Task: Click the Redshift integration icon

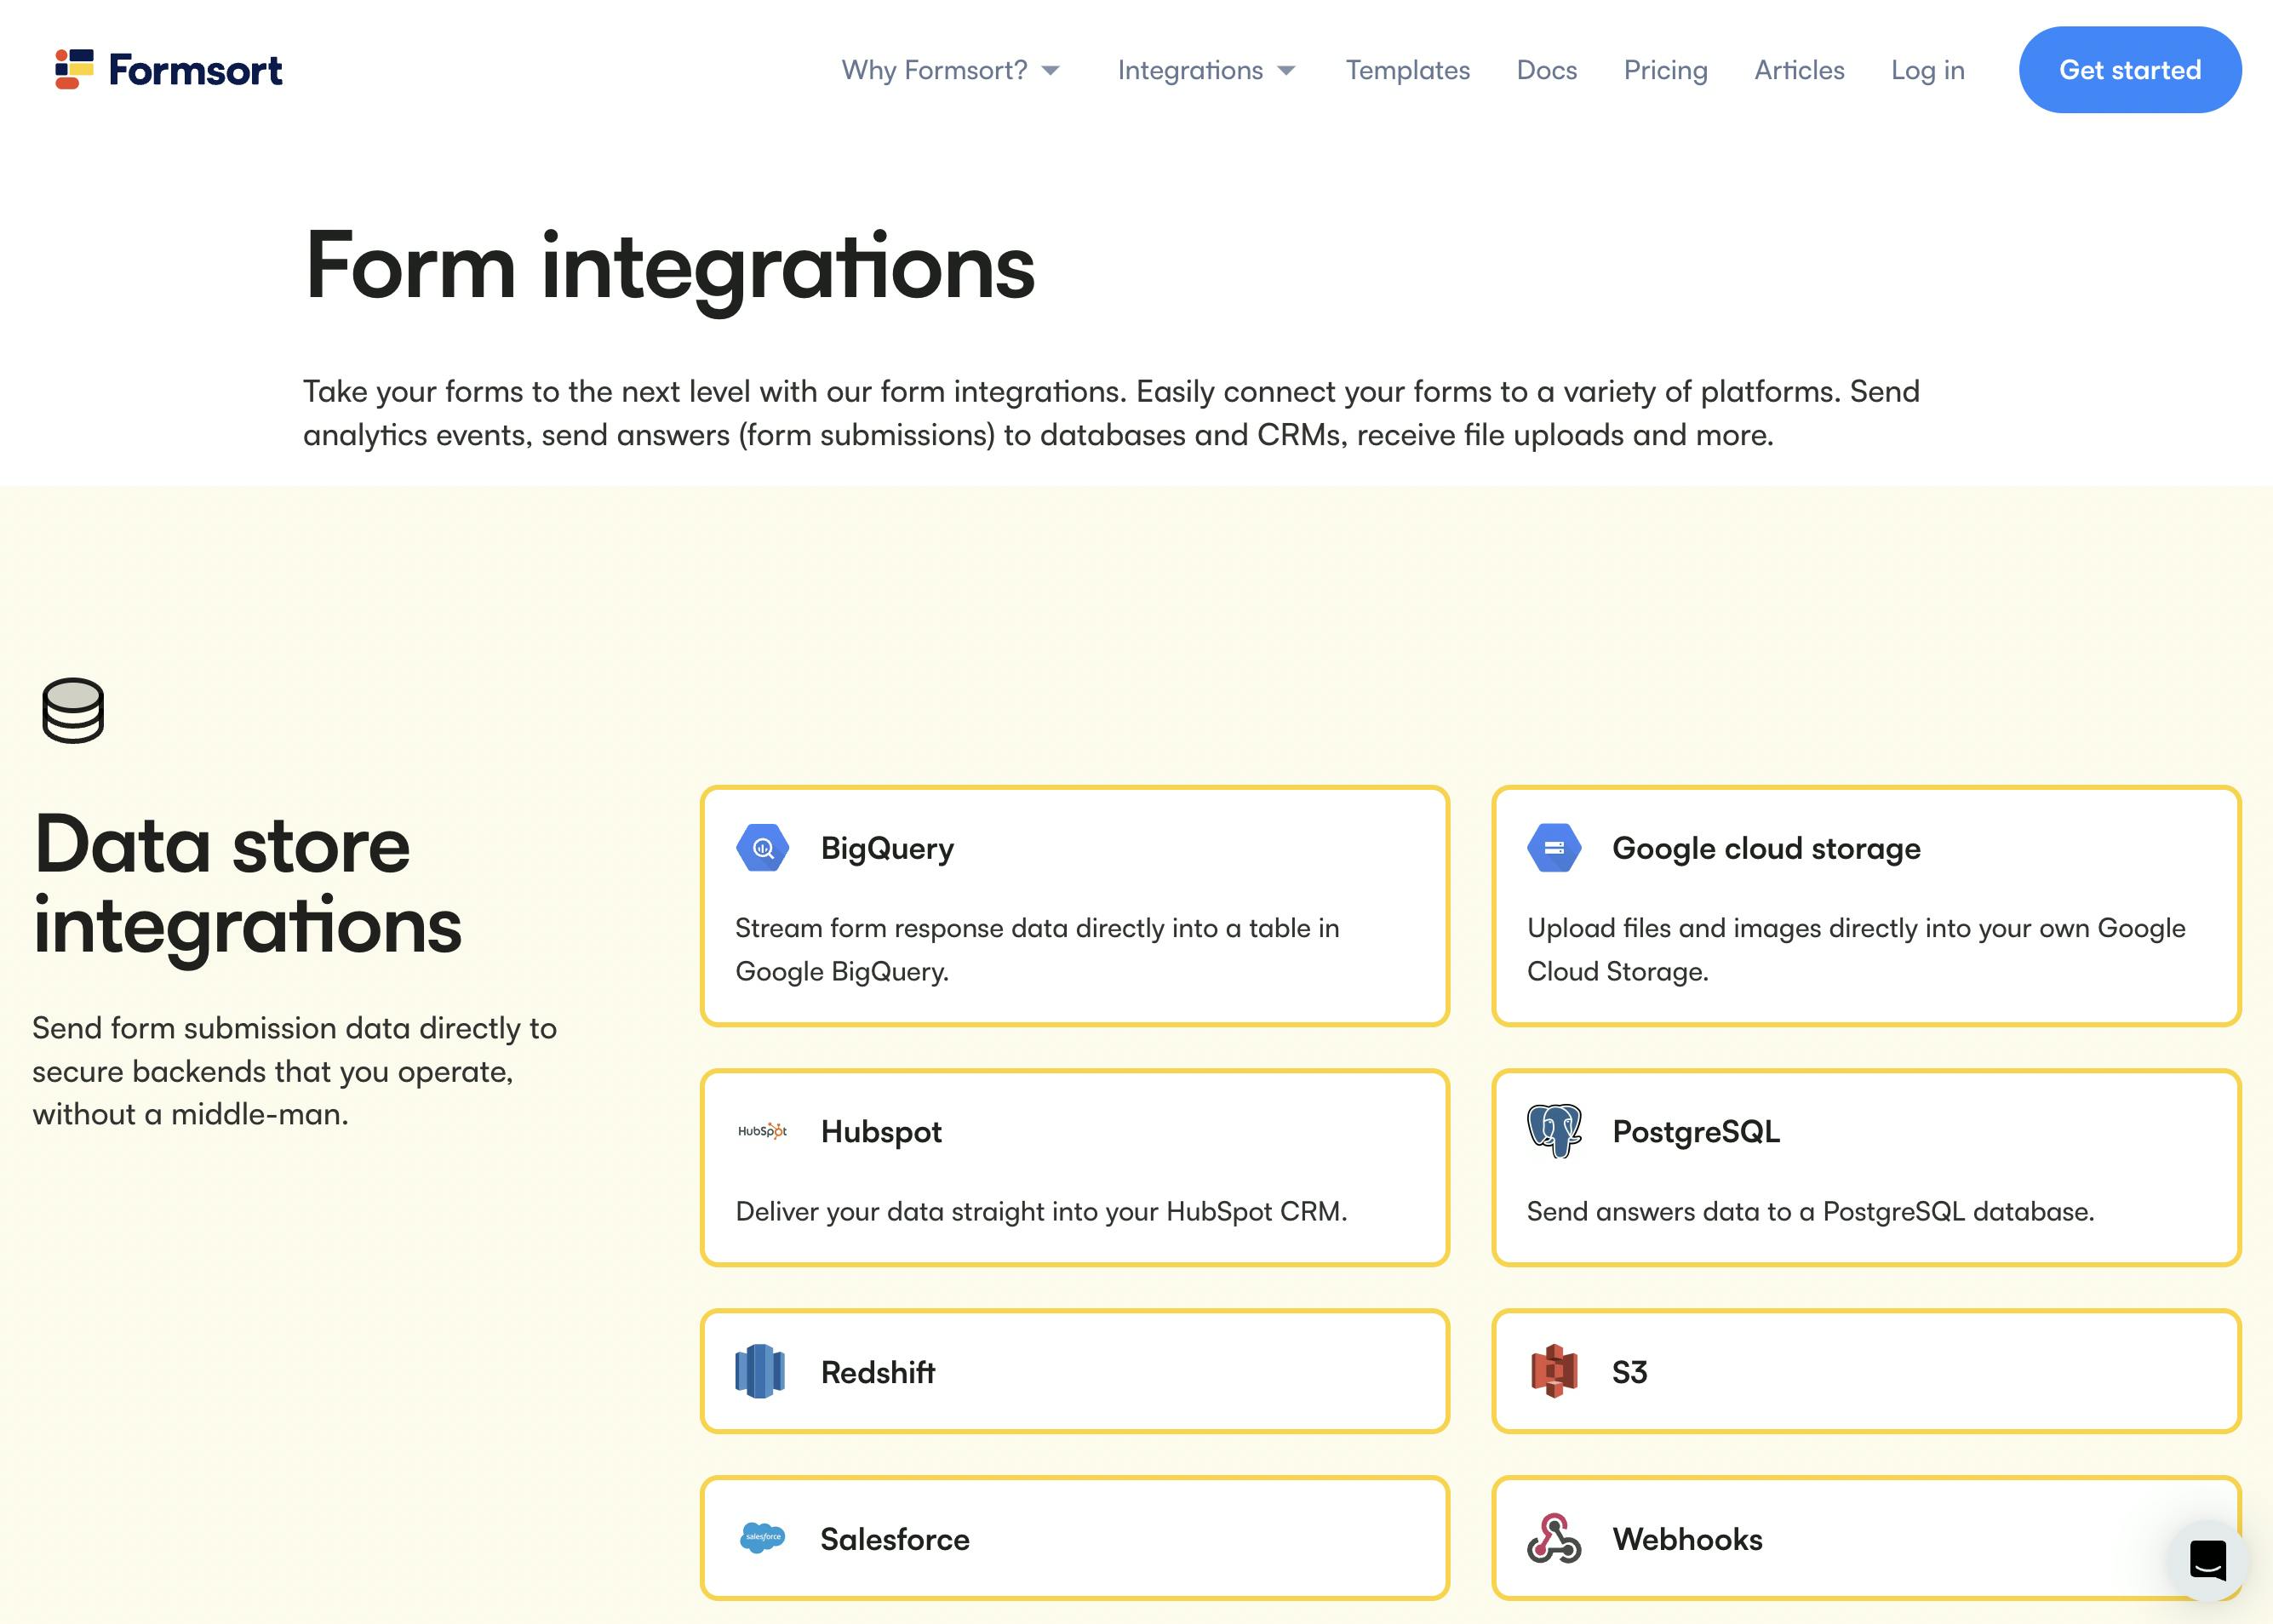Action: 759,1371
